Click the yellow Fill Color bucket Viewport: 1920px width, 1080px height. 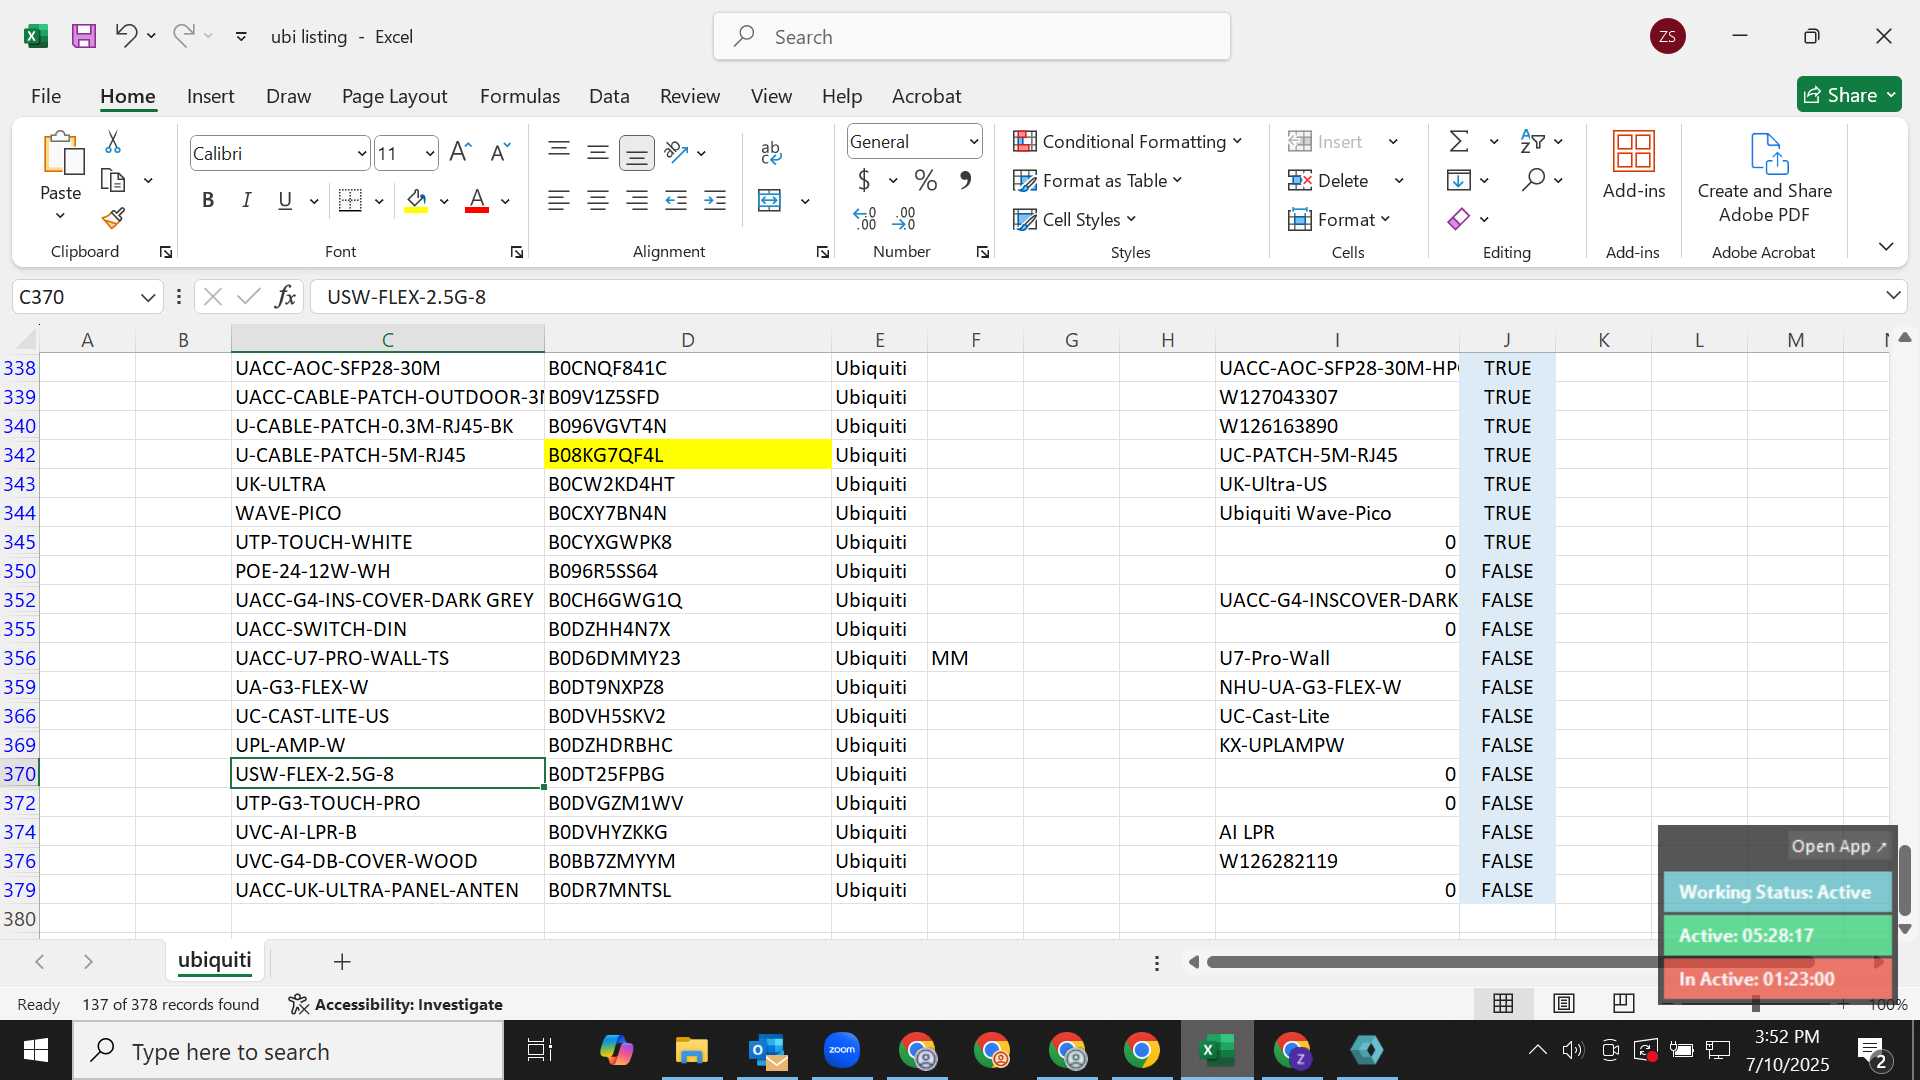click(x=416, y=201)
